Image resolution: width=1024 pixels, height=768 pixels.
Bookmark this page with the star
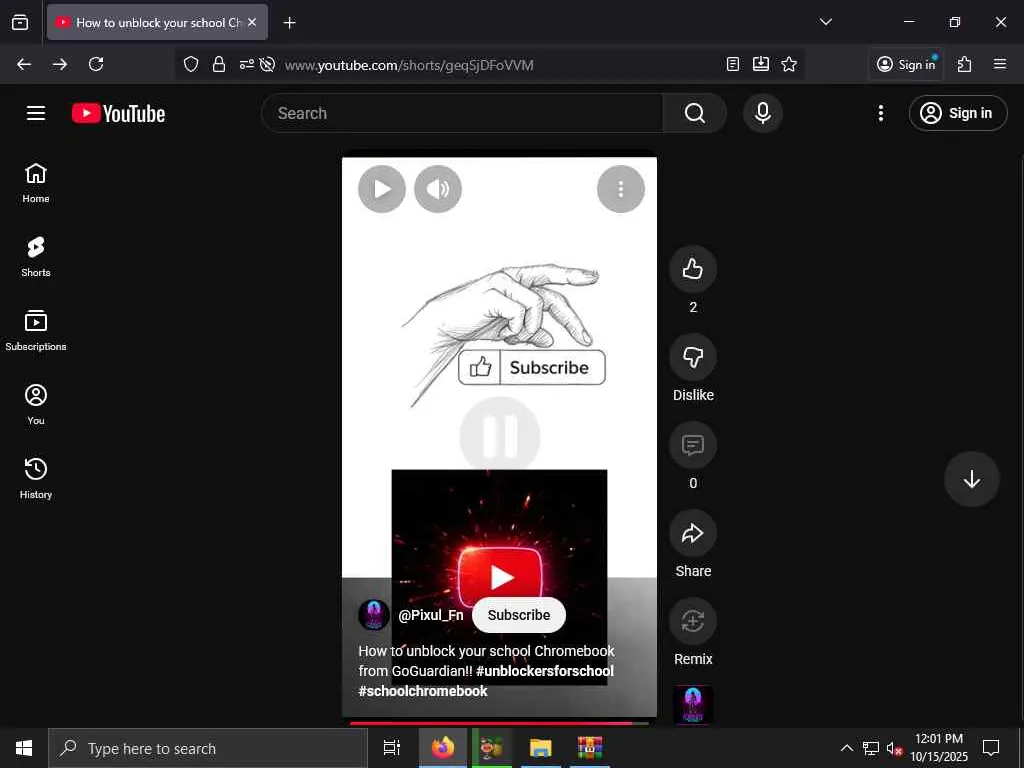(x=789, y=64)
